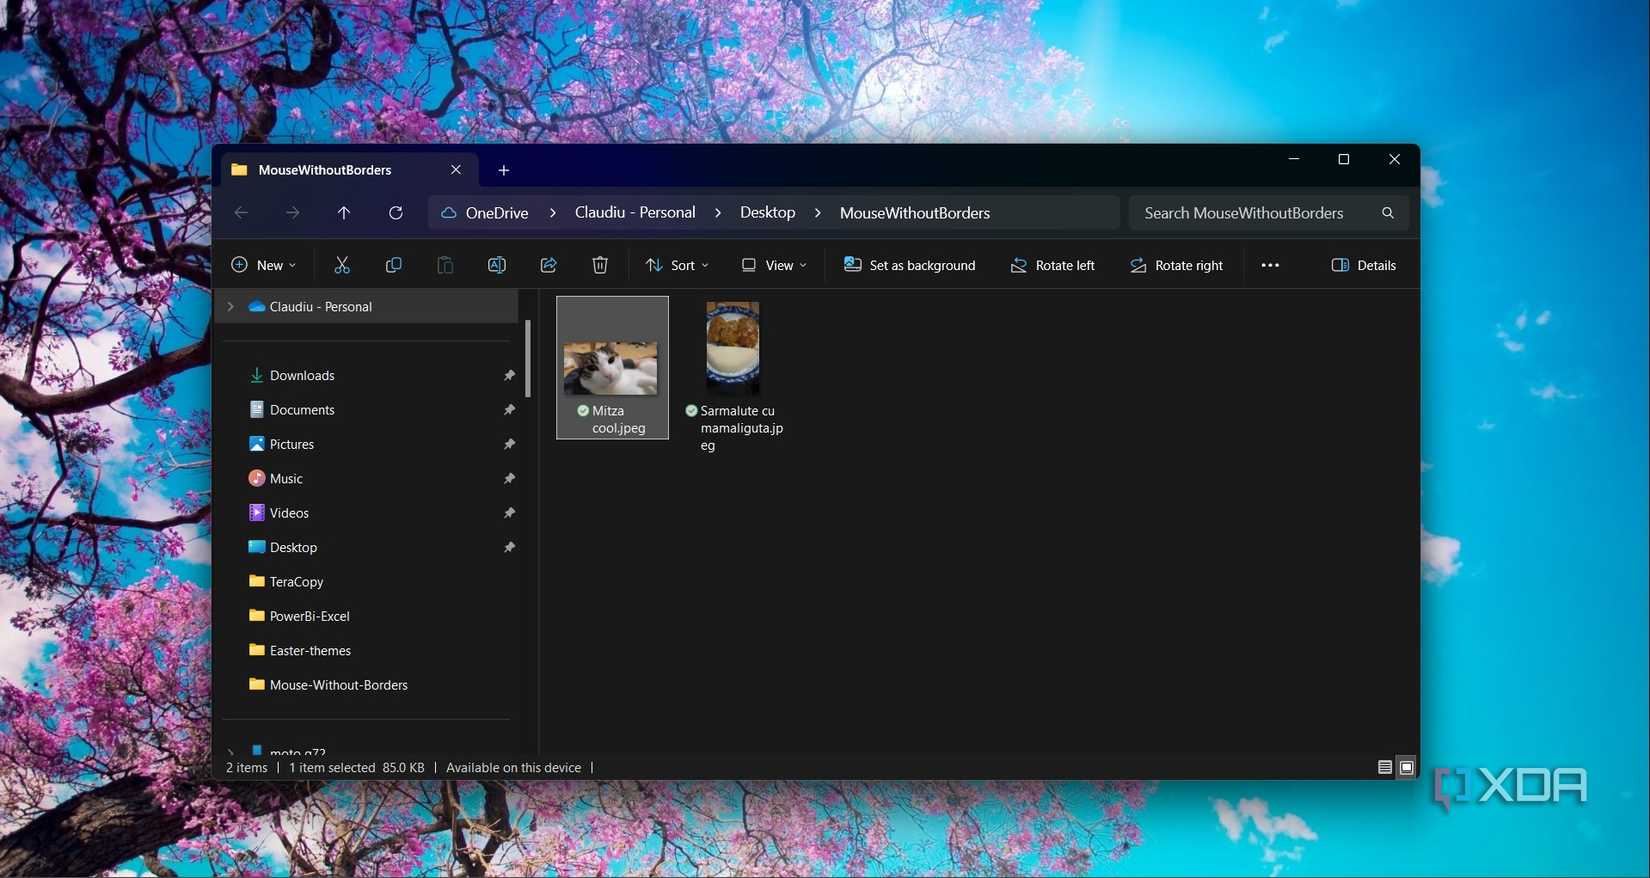Close the MouseWithoutBorders tab
This screenshot has width=1650, height=878.
(x=456, y=170)
